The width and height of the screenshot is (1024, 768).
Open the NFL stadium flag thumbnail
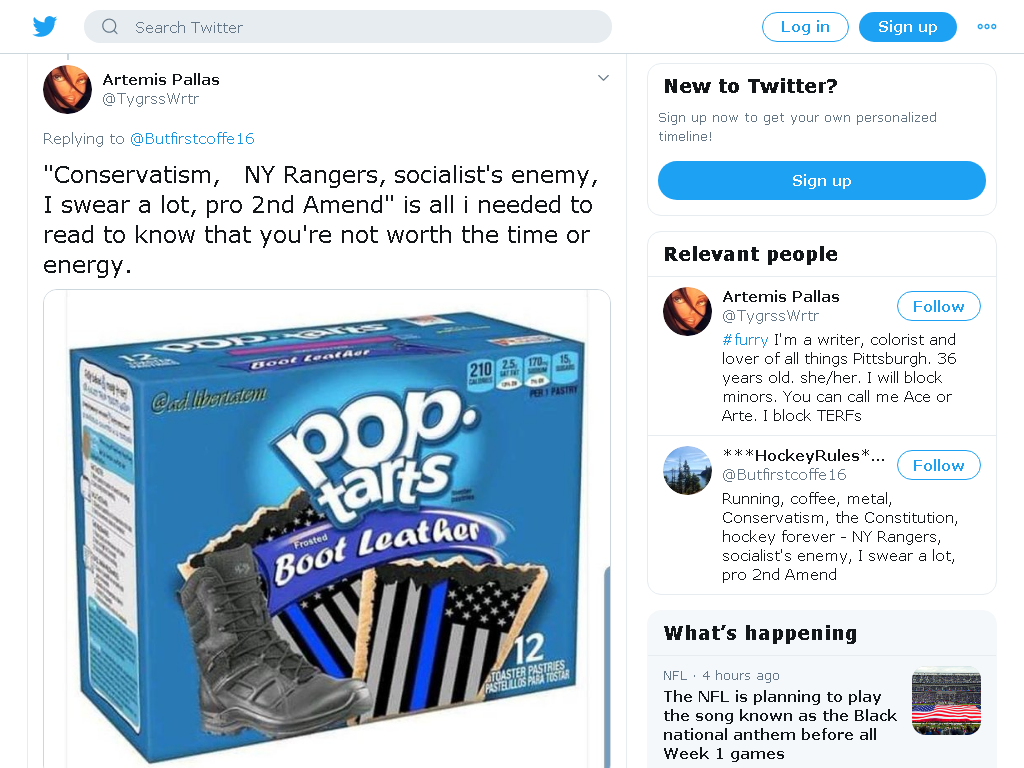coord(946,701)
